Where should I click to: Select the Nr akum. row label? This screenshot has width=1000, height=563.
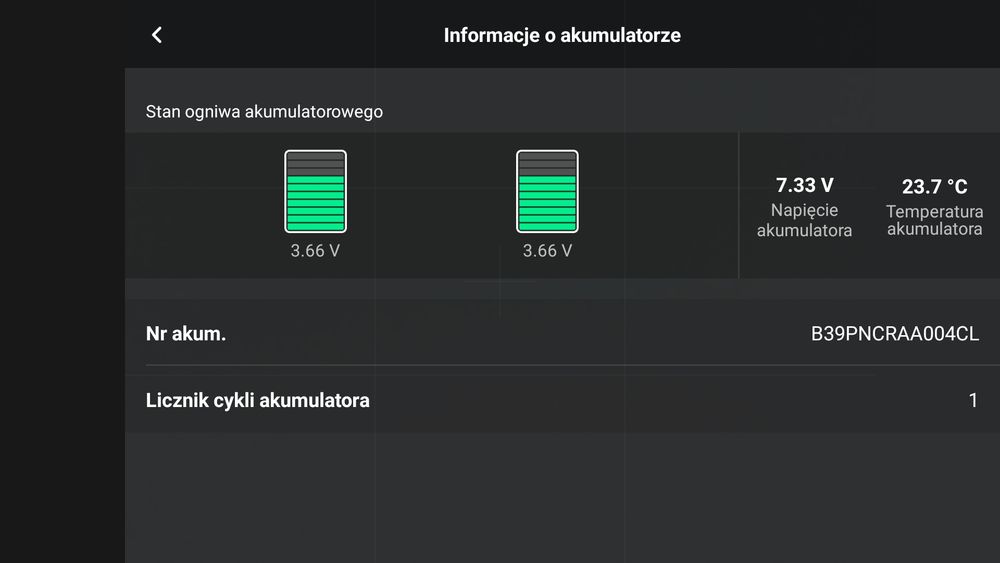186,333
